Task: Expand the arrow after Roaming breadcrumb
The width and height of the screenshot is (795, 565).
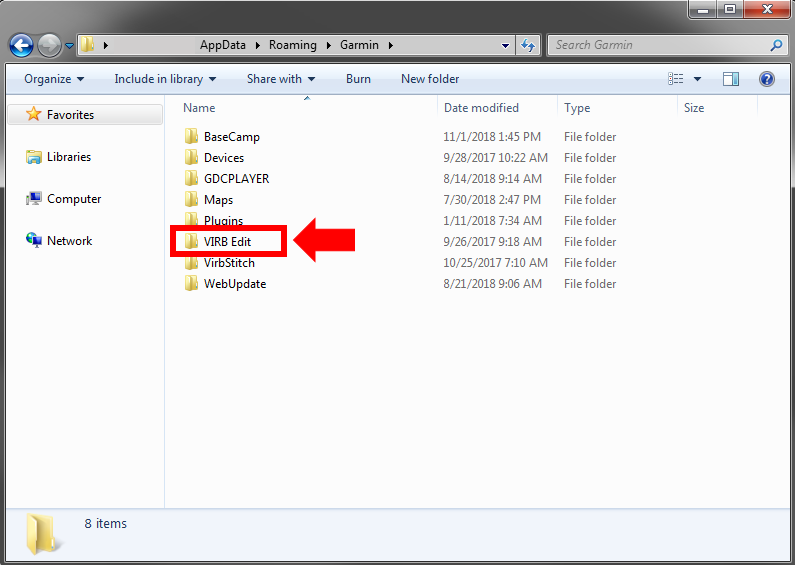Action: point(329,45)
